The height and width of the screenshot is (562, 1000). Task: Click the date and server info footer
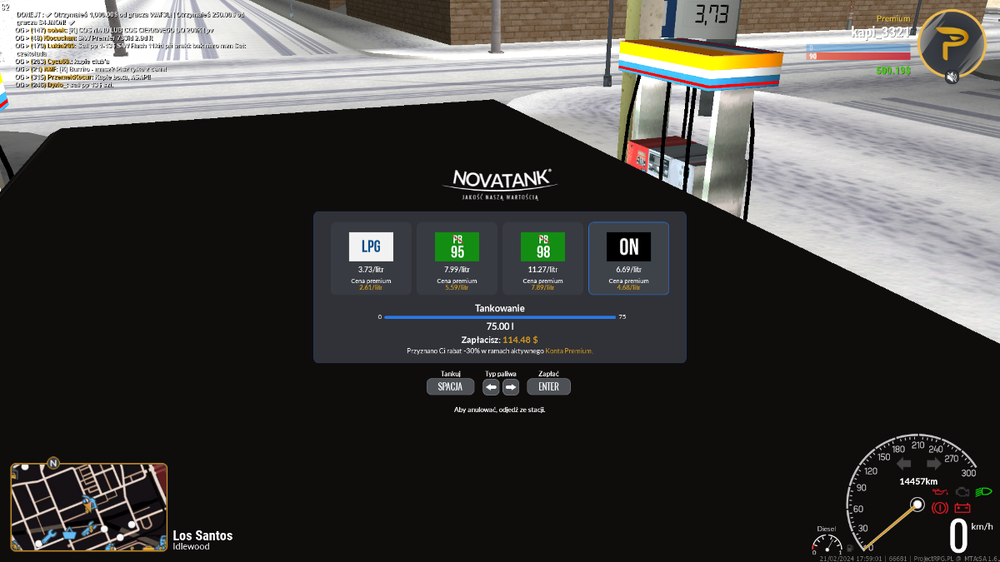click(x=909, y=558)
